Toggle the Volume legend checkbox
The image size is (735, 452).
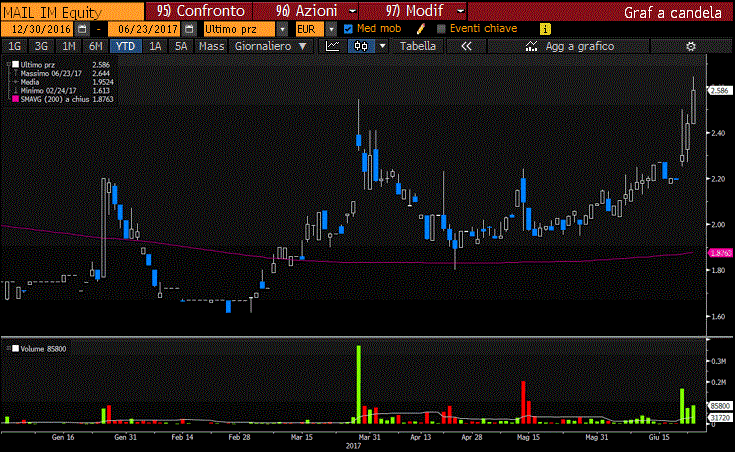tap(12, 348)
